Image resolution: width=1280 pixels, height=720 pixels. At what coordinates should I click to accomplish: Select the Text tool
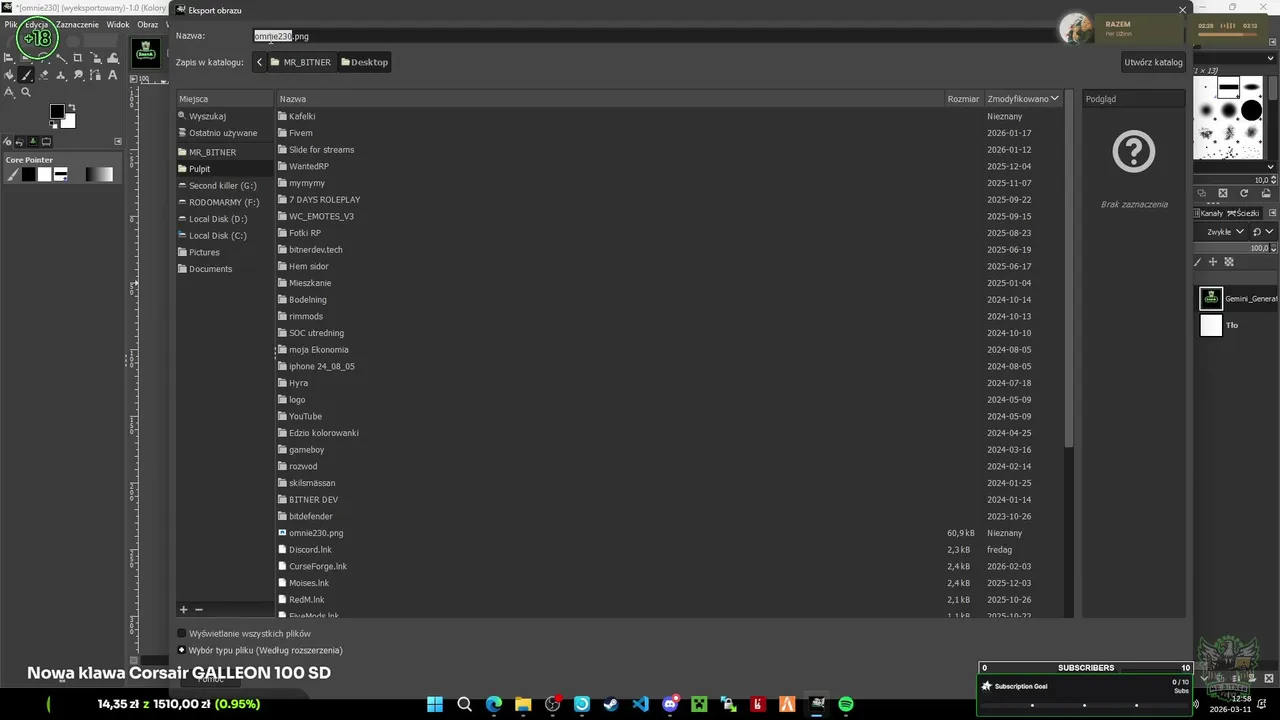[112, 75]
